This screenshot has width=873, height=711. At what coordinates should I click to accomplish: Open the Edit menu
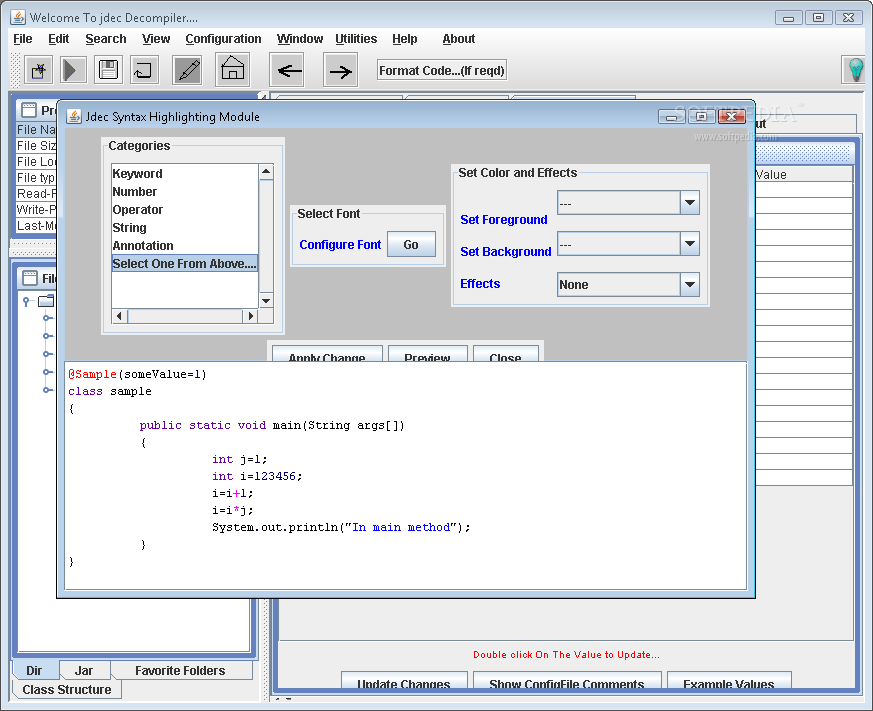(58, 39)
